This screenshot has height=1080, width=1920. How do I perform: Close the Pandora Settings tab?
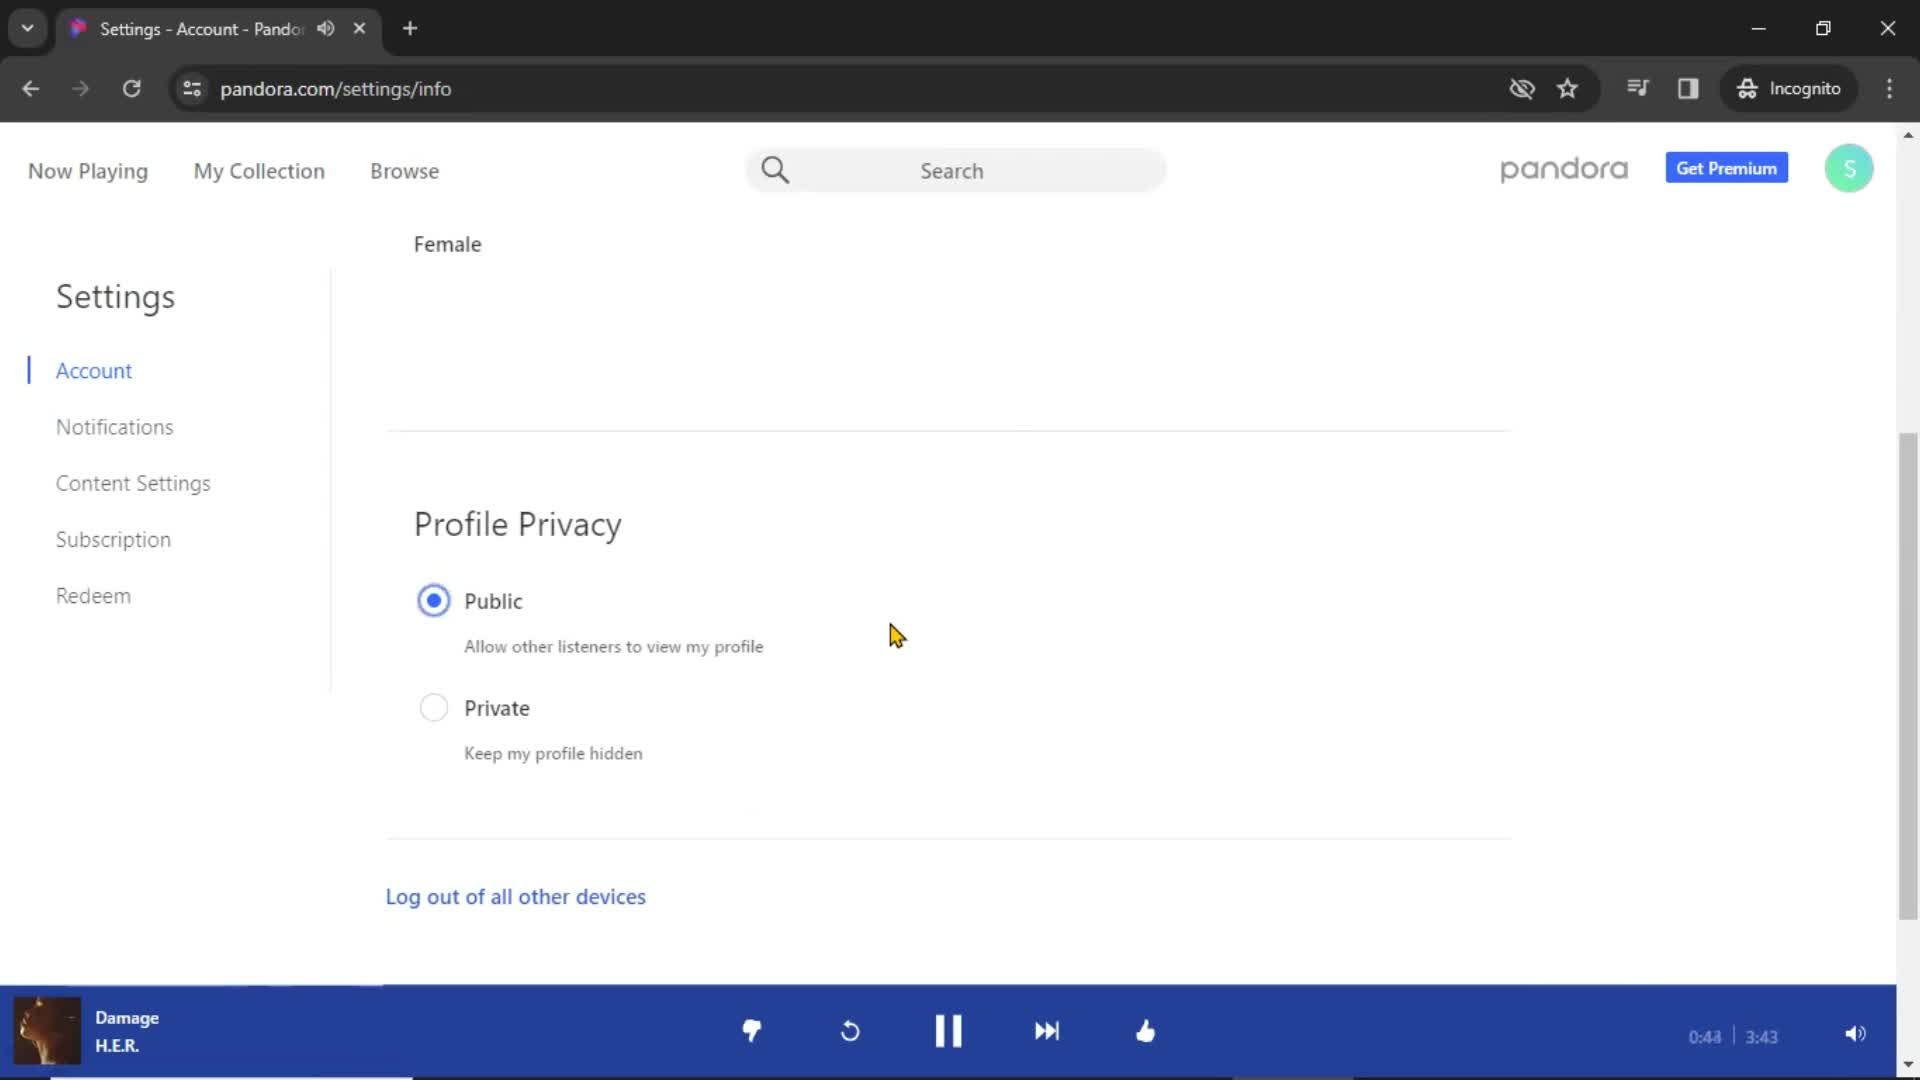click(x=359, y=29)
